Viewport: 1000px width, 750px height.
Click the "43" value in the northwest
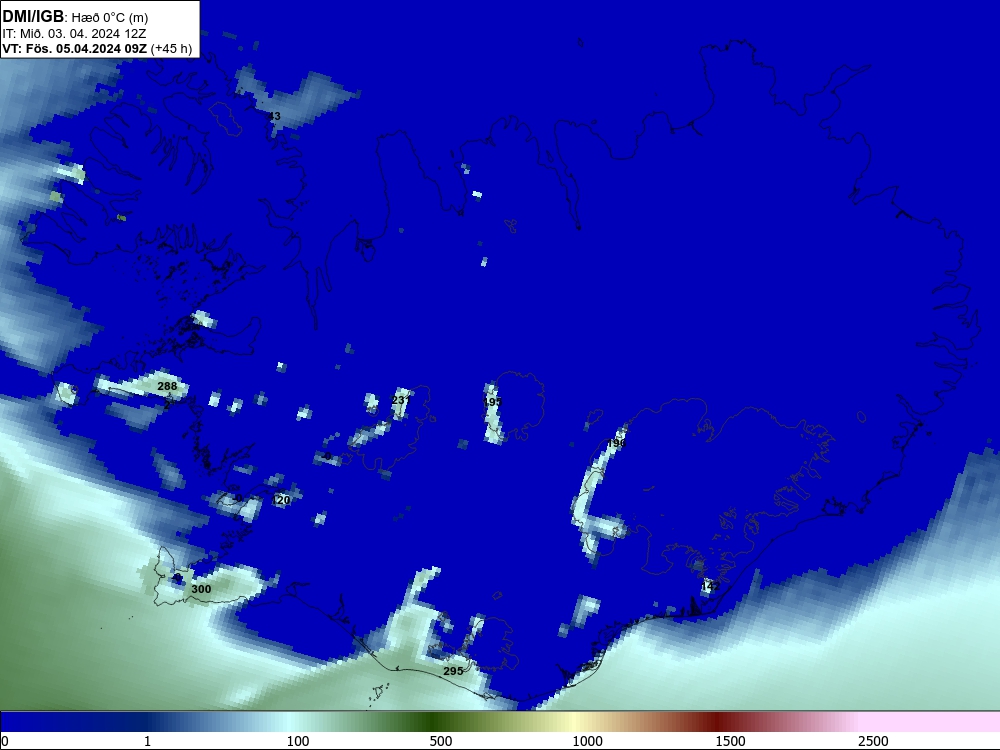pos(274,116)
